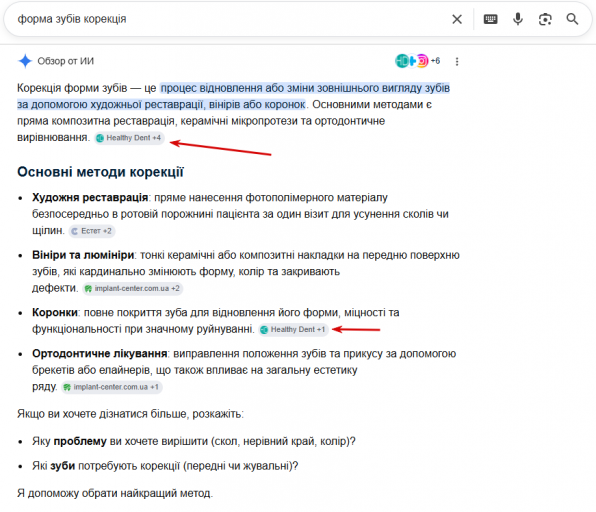Clear the search query with the X icon

pyautogui.click(x=457, y=19)
